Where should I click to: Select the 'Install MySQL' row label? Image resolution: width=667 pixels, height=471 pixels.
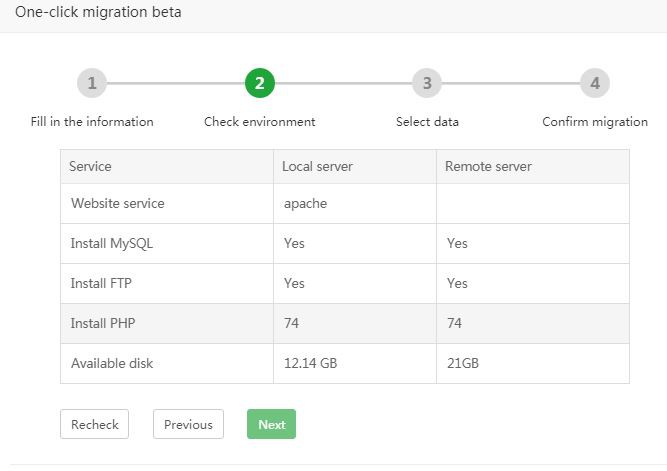(x=111, y=243)
